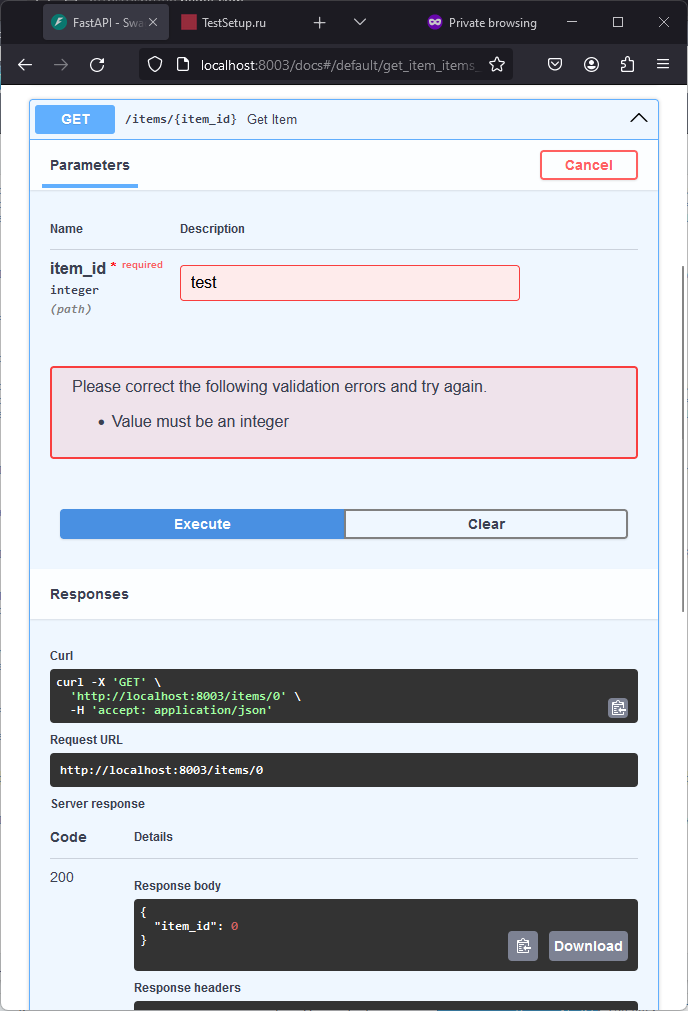Click the blue GET method badge
688x1011 pixels.
tap(75, 119)
